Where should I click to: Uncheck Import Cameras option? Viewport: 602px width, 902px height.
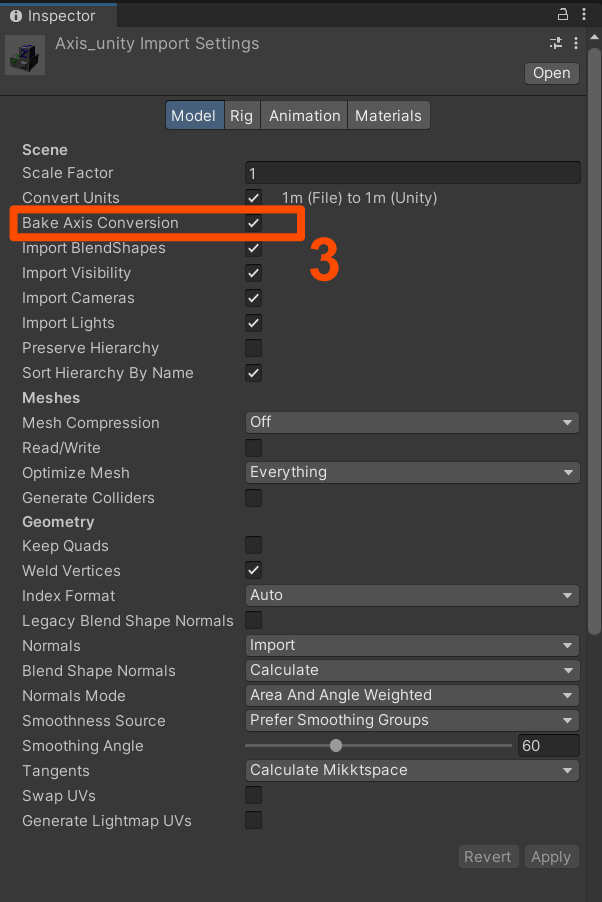[x=254, y=298]
